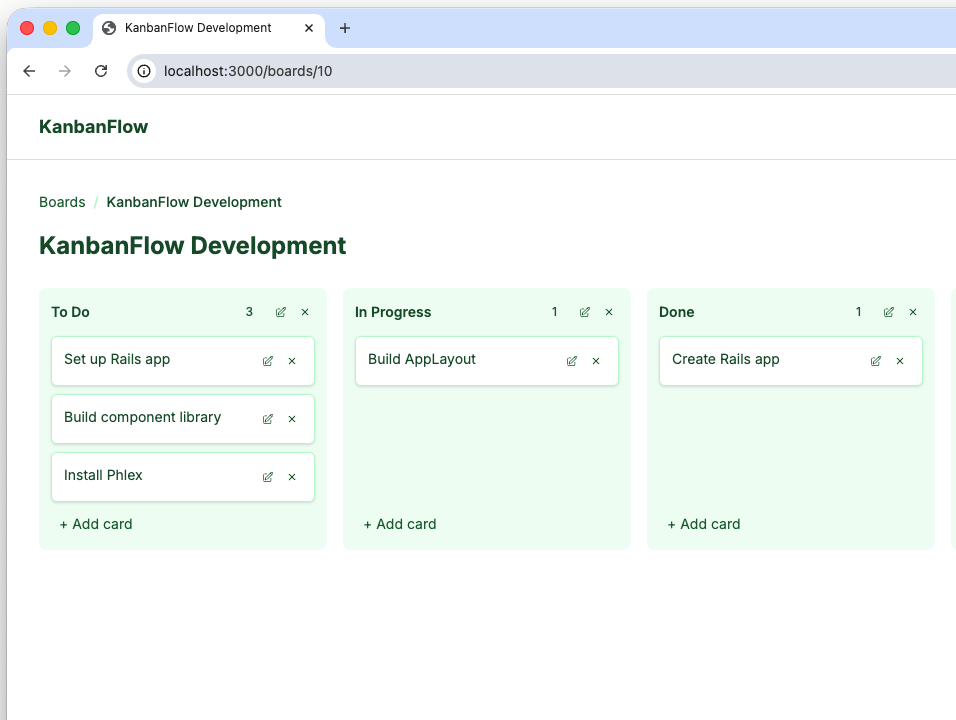Add card to In Progress column
This screenshot has height=720, width=956.
[400, 524]
